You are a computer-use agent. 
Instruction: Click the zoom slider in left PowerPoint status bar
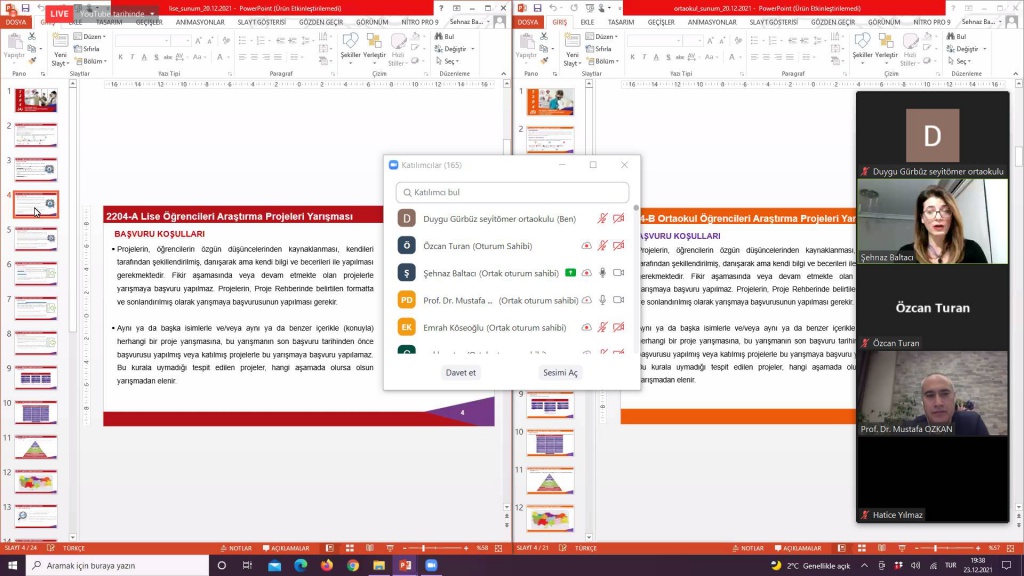(435, 548)
